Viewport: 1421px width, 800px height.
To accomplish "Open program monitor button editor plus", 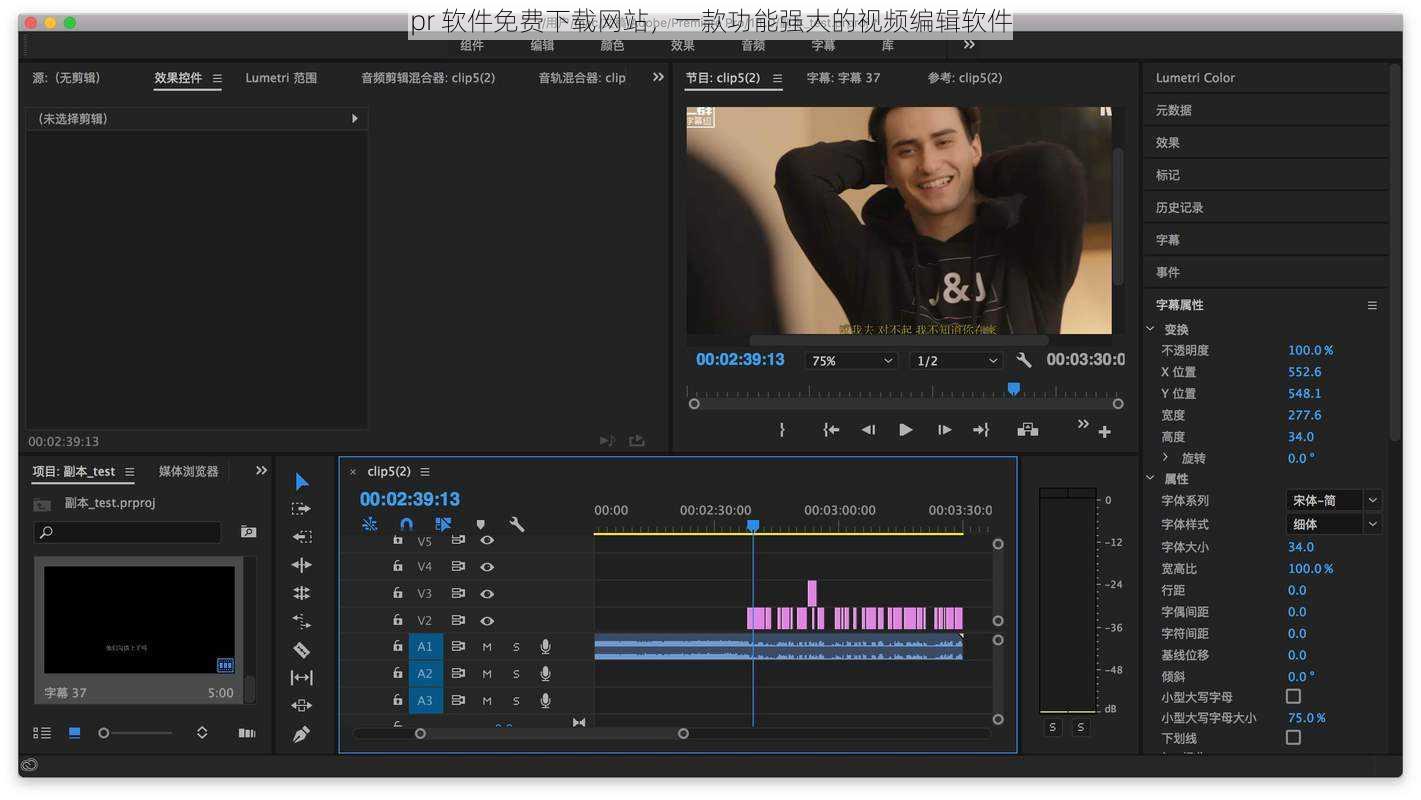I will point(1105,432).
